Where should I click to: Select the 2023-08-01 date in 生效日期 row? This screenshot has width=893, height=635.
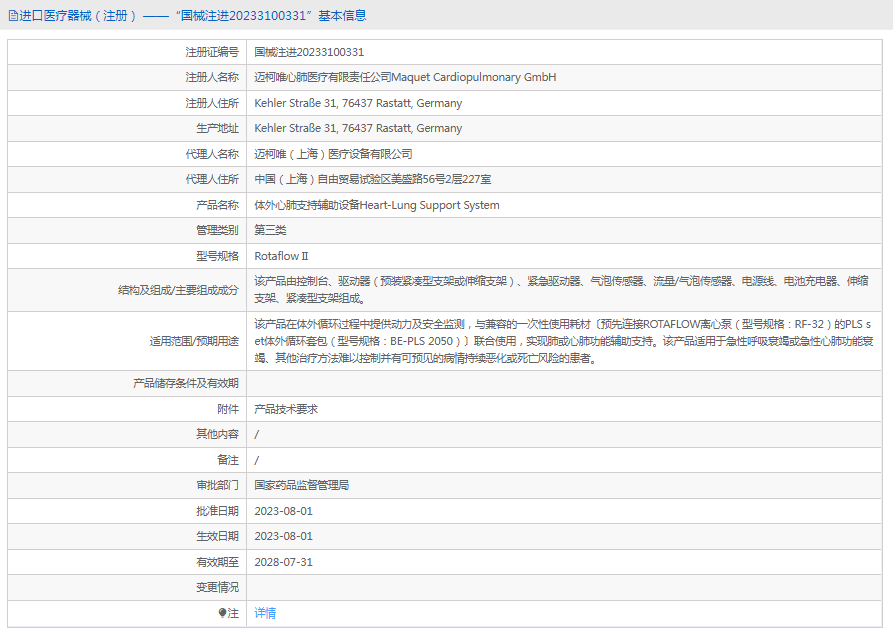pos(284,536)
